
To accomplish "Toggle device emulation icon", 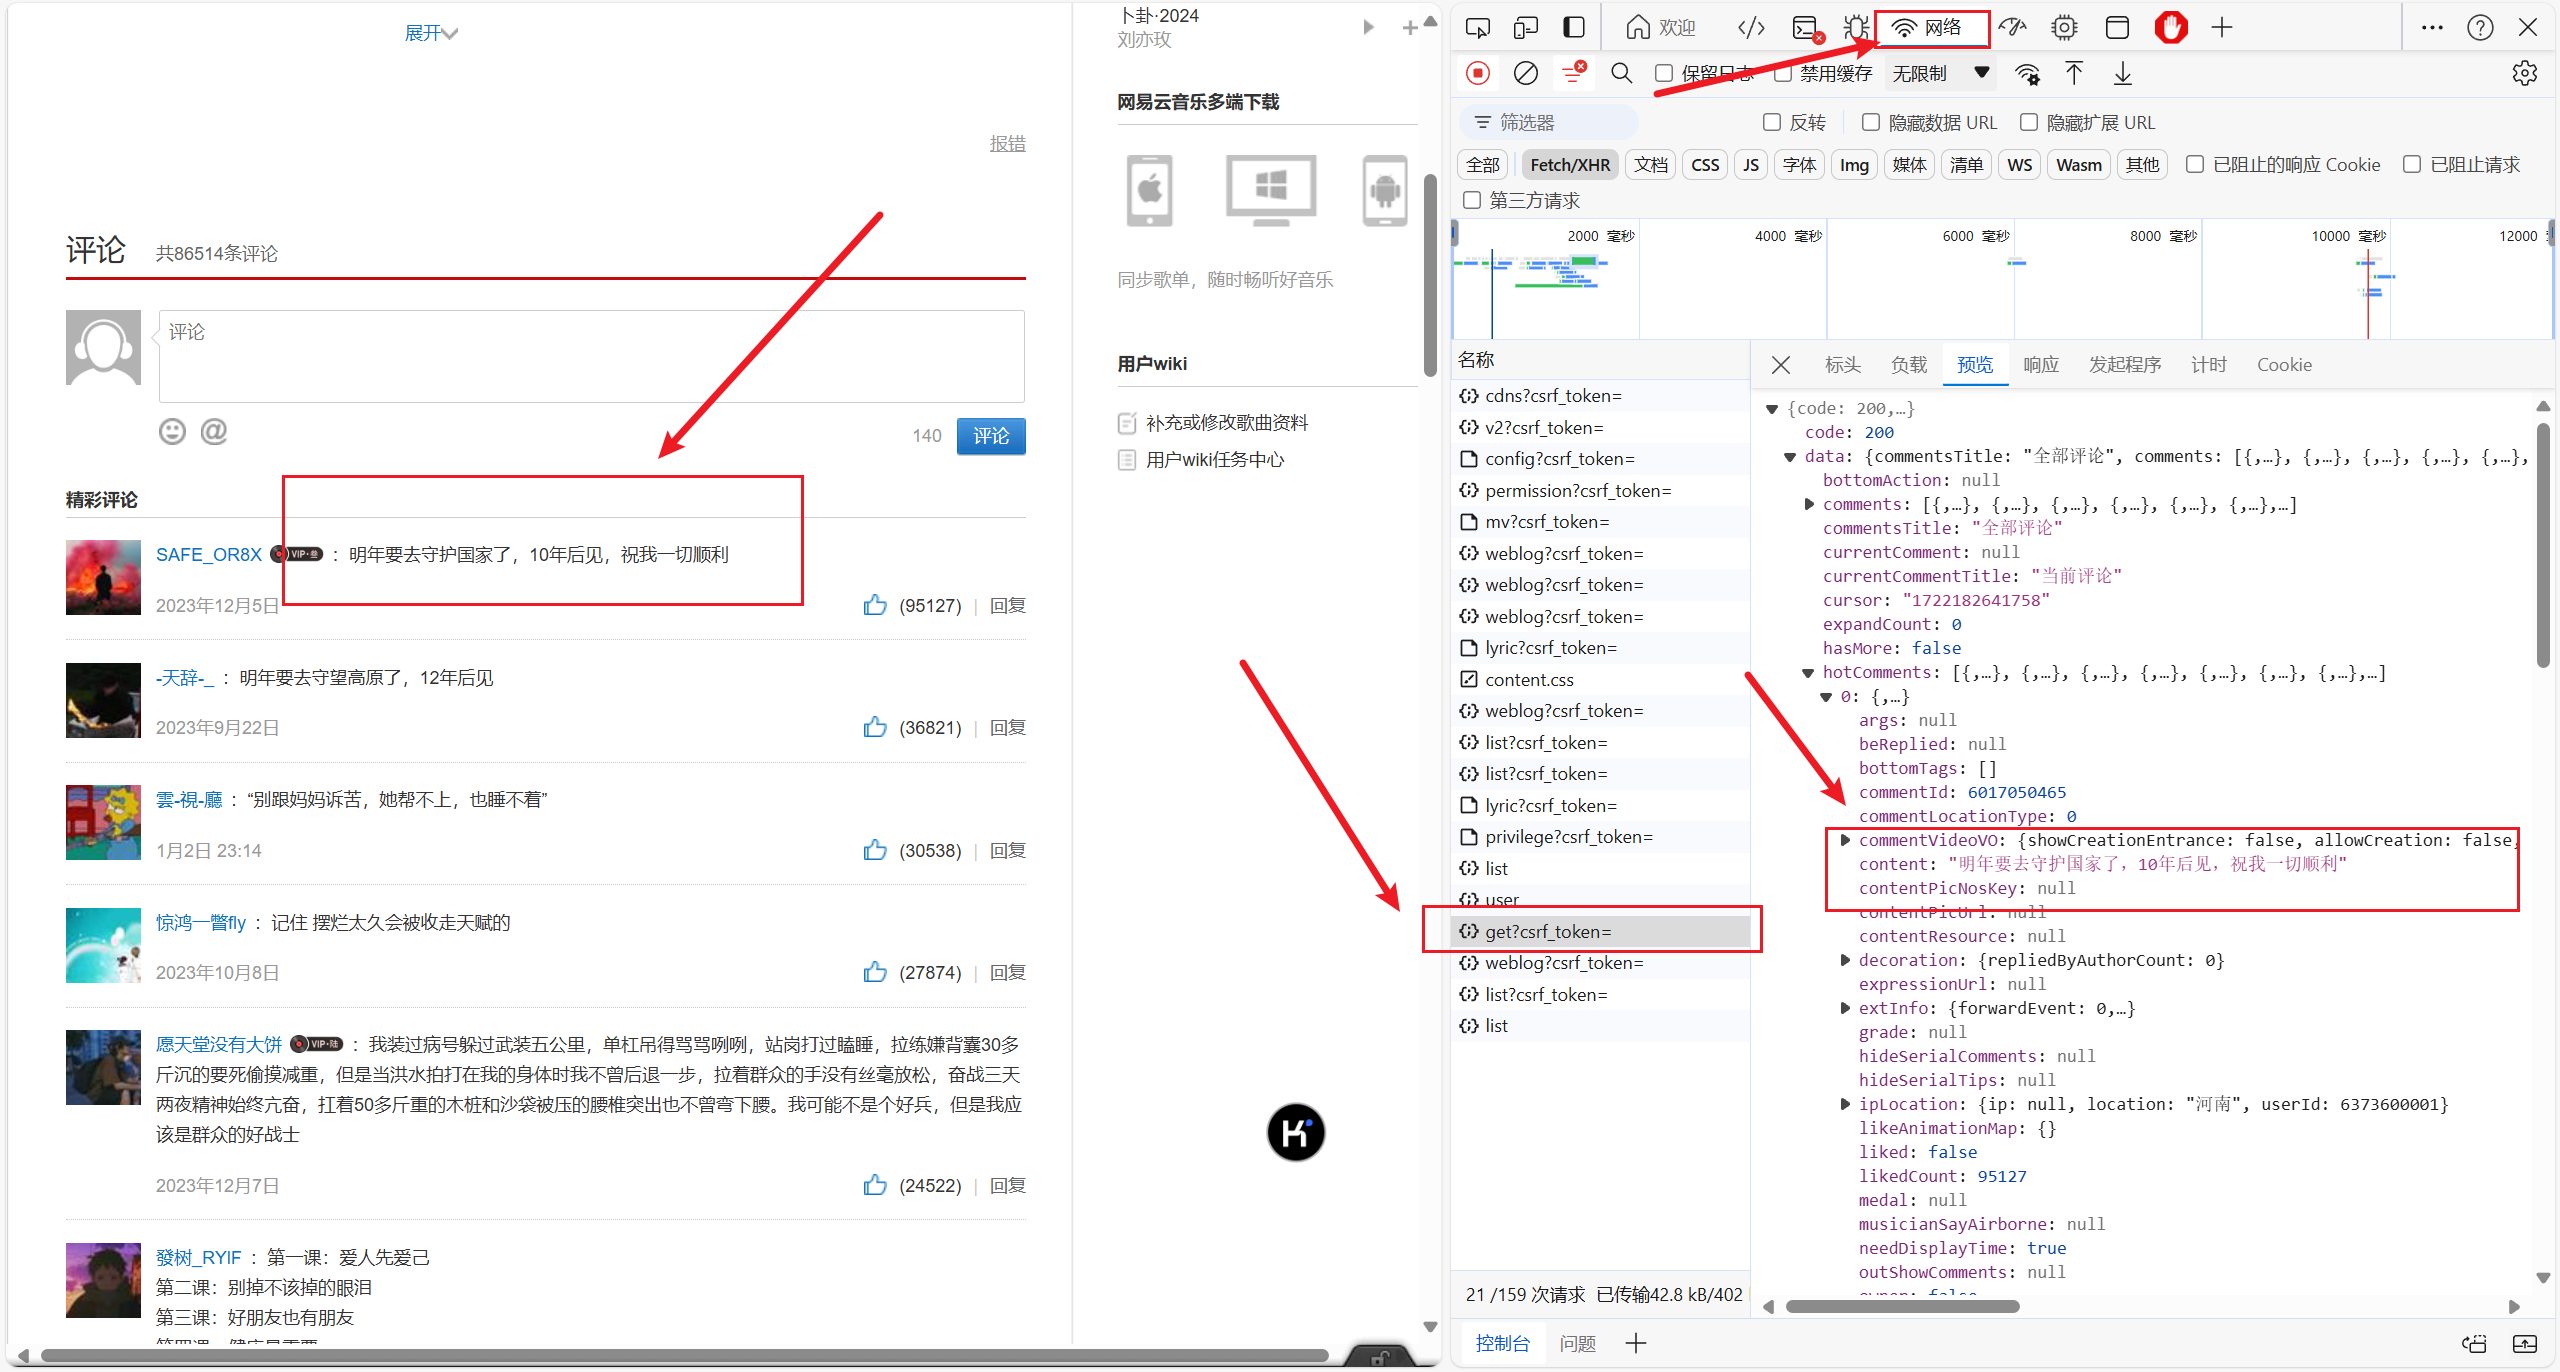I will [1525, 28].
